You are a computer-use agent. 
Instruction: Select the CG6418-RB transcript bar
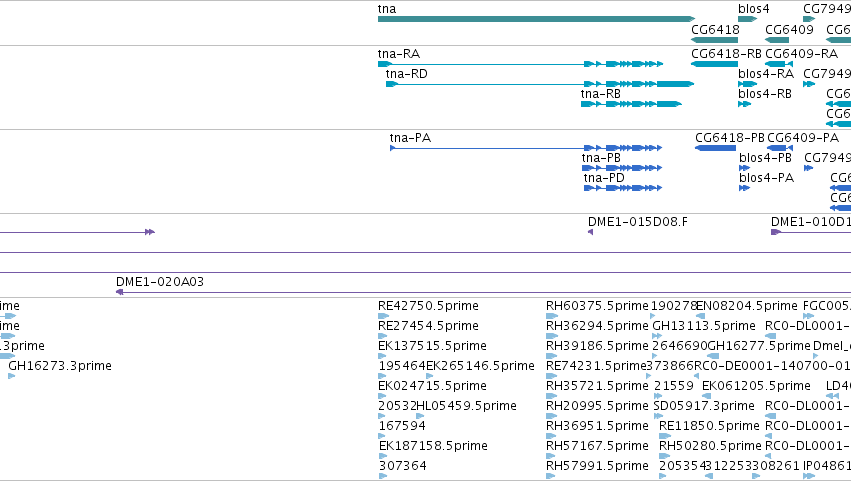pyautogui.click(x=714, y=64)
